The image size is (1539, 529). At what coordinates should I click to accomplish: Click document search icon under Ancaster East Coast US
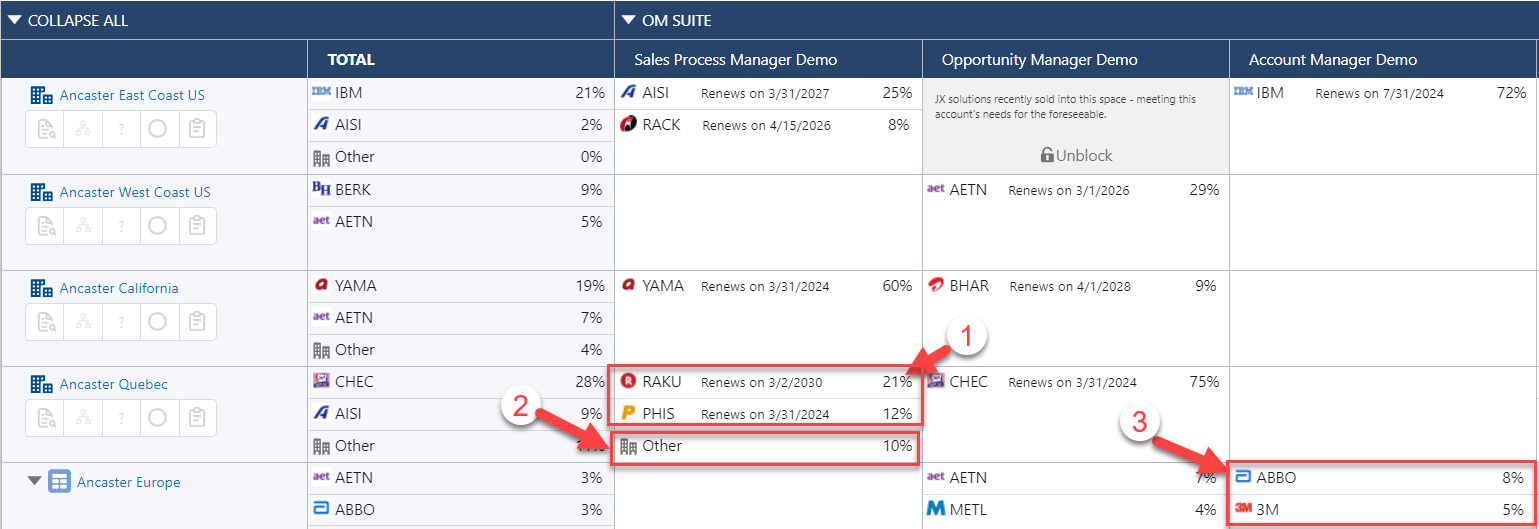(46, 129)
